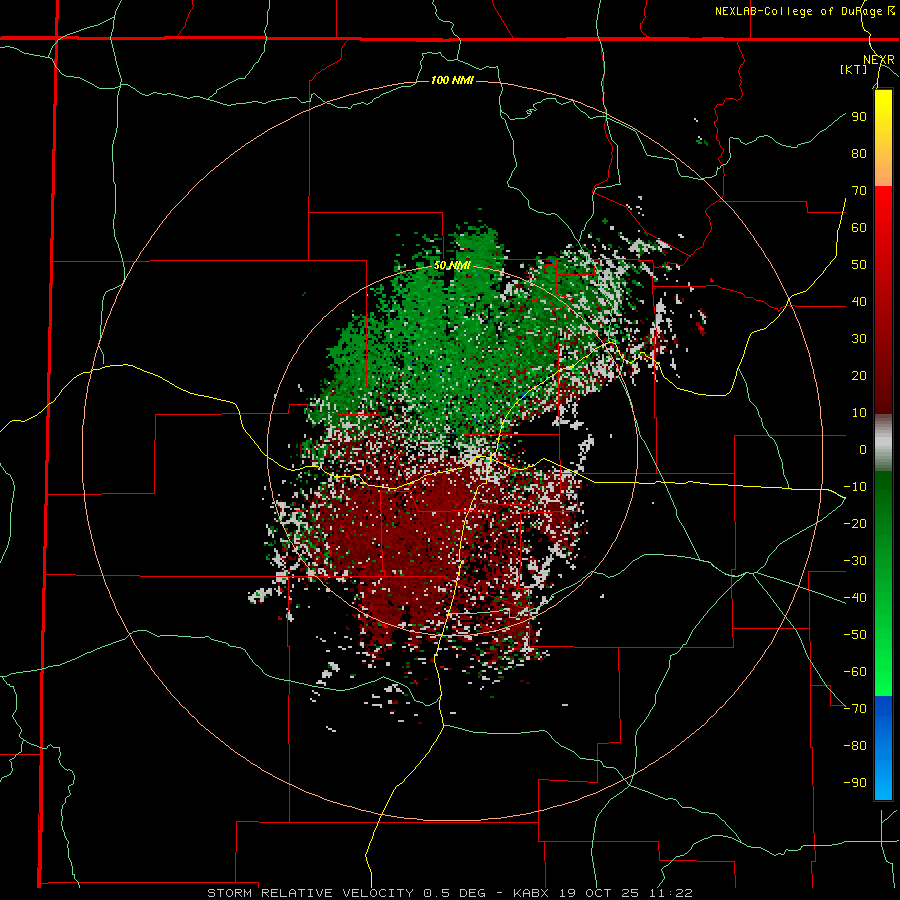Click the KT units label above the color scale
Image resolution: width=900 pixels, height=900 pixels.
(x=854, y=69)
